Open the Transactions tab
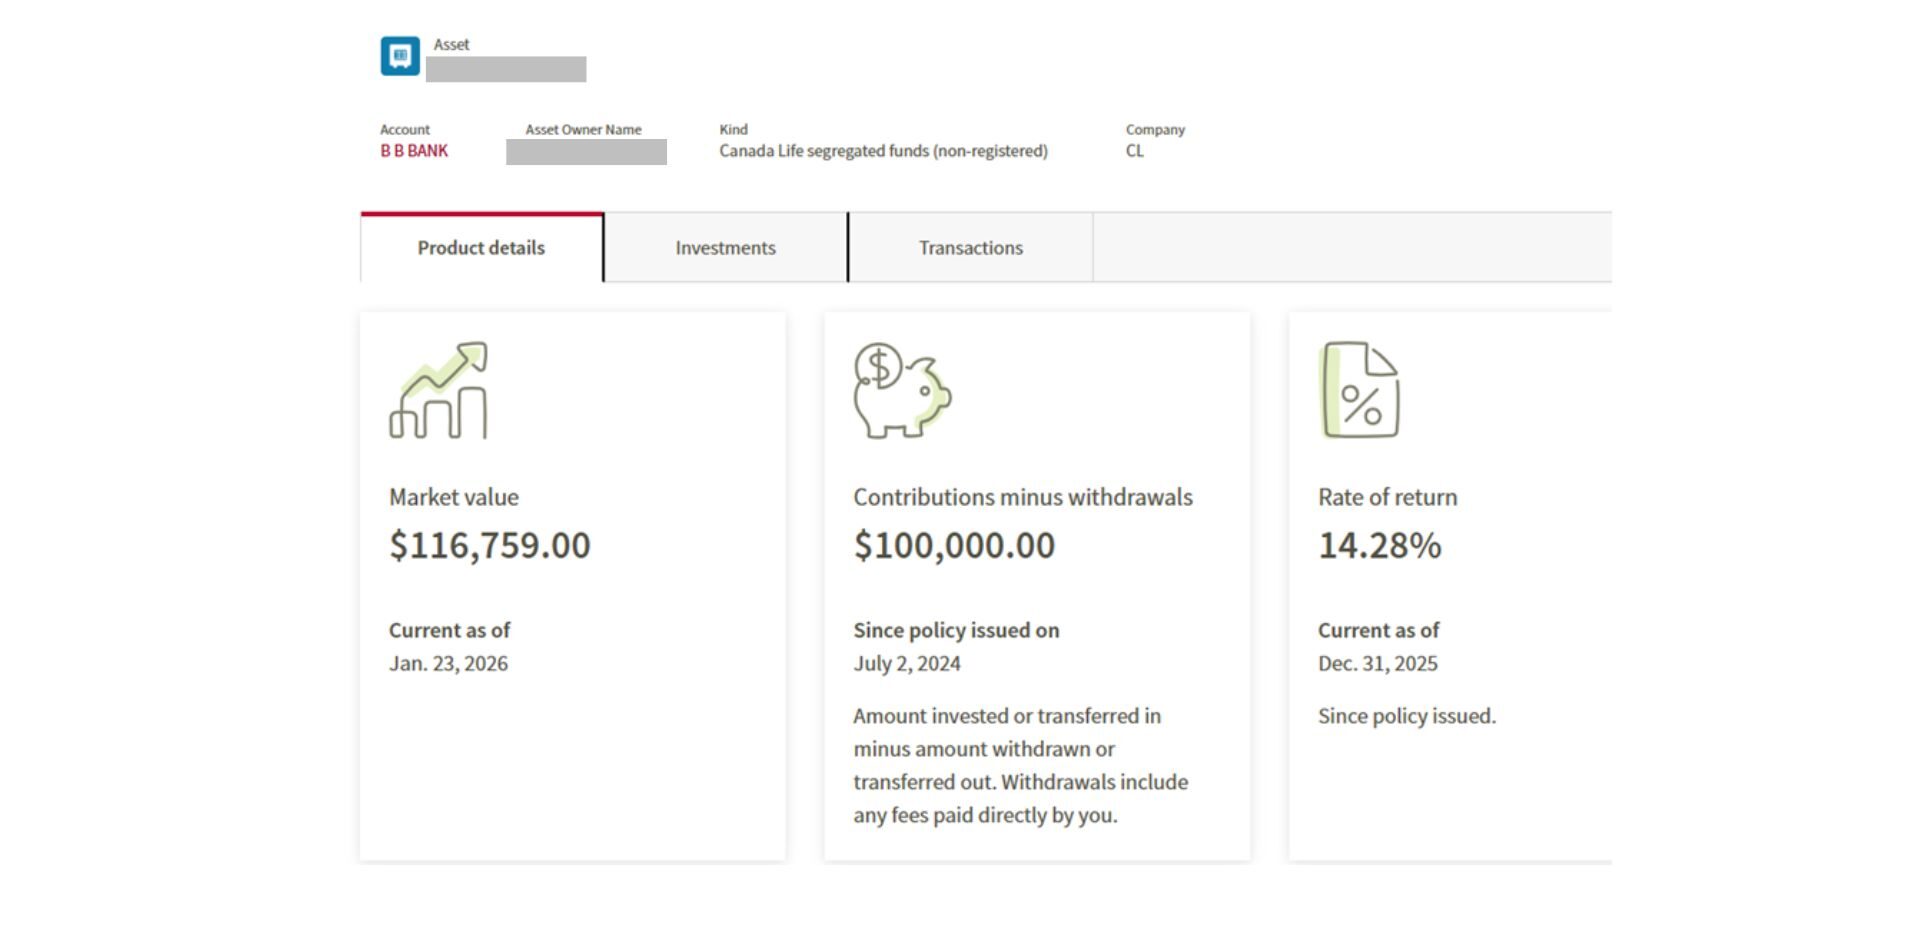The image size is (1917, 925). [x=970, y=248]
